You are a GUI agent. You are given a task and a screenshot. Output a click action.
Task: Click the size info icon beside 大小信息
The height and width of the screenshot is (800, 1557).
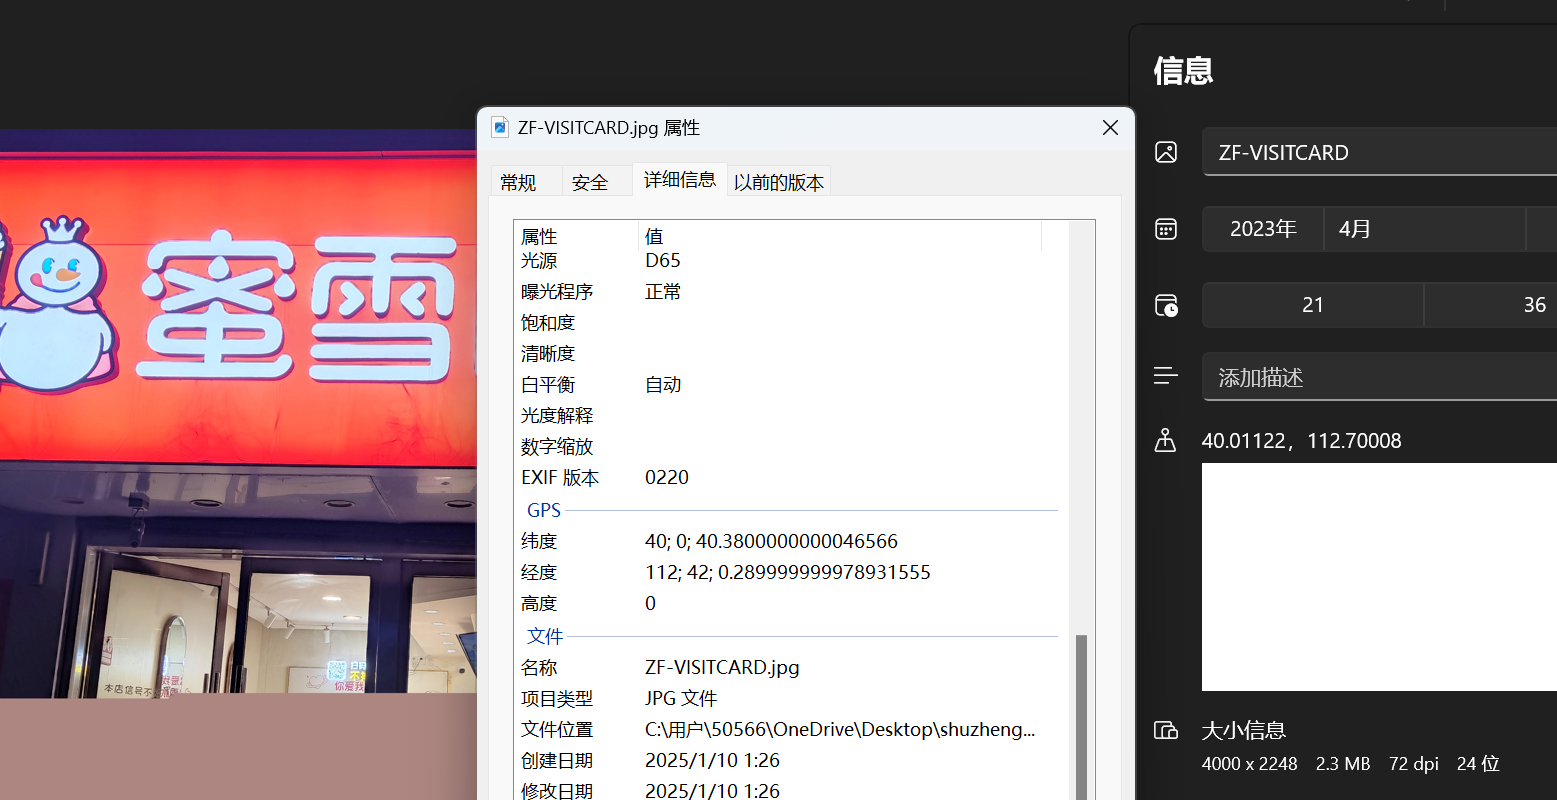[x=1166, y=730]
